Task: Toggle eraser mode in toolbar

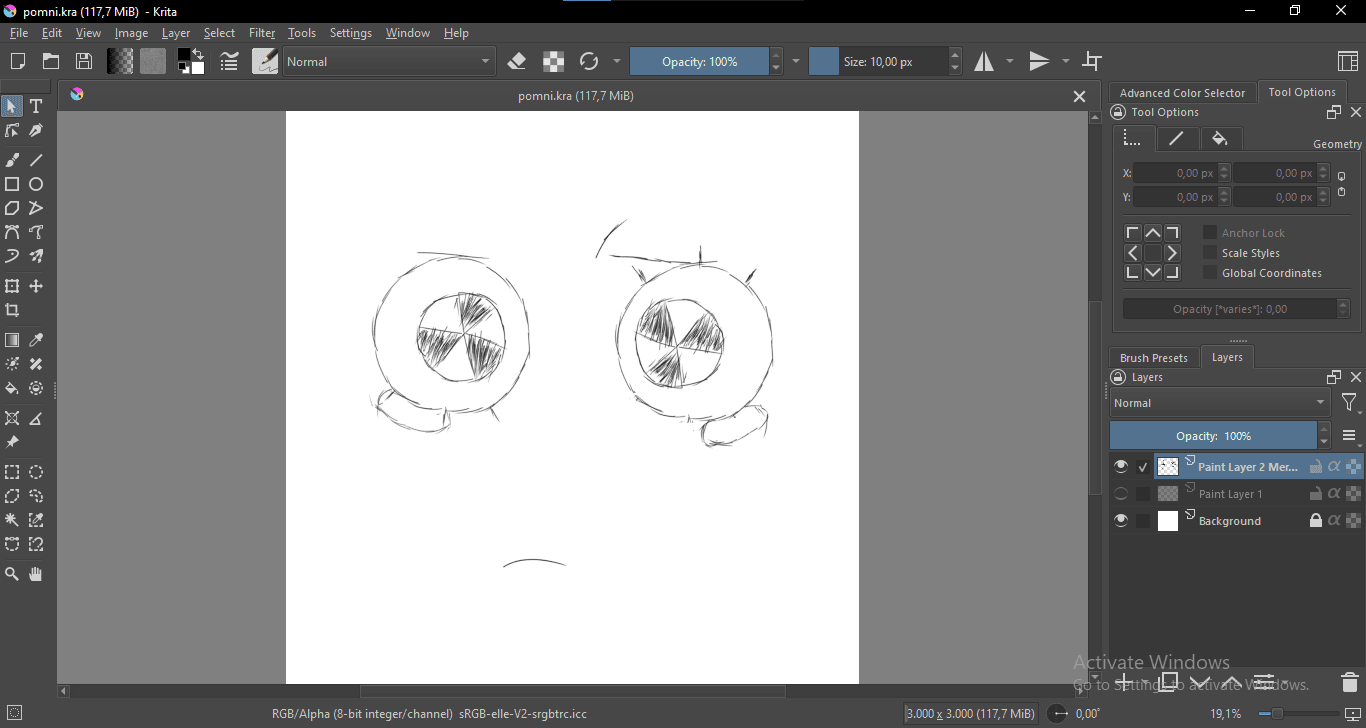Action: (x=517, y=62)
